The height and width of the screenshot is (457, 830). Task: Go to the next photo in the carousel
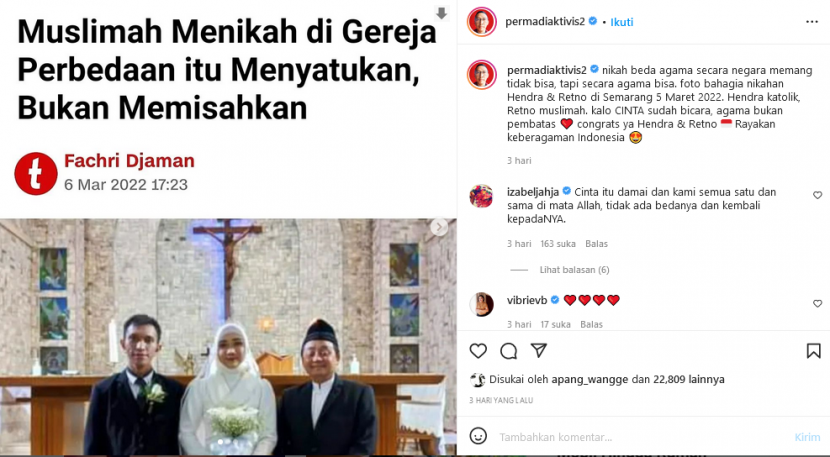click(438, 227)
